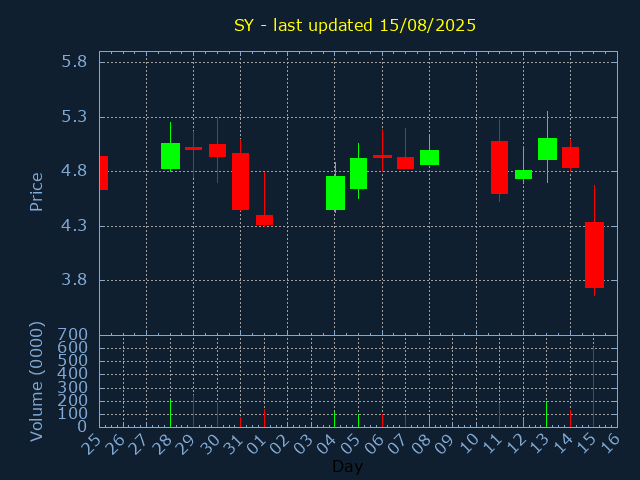Click the green candlestick body on day 05

[358, 173]
